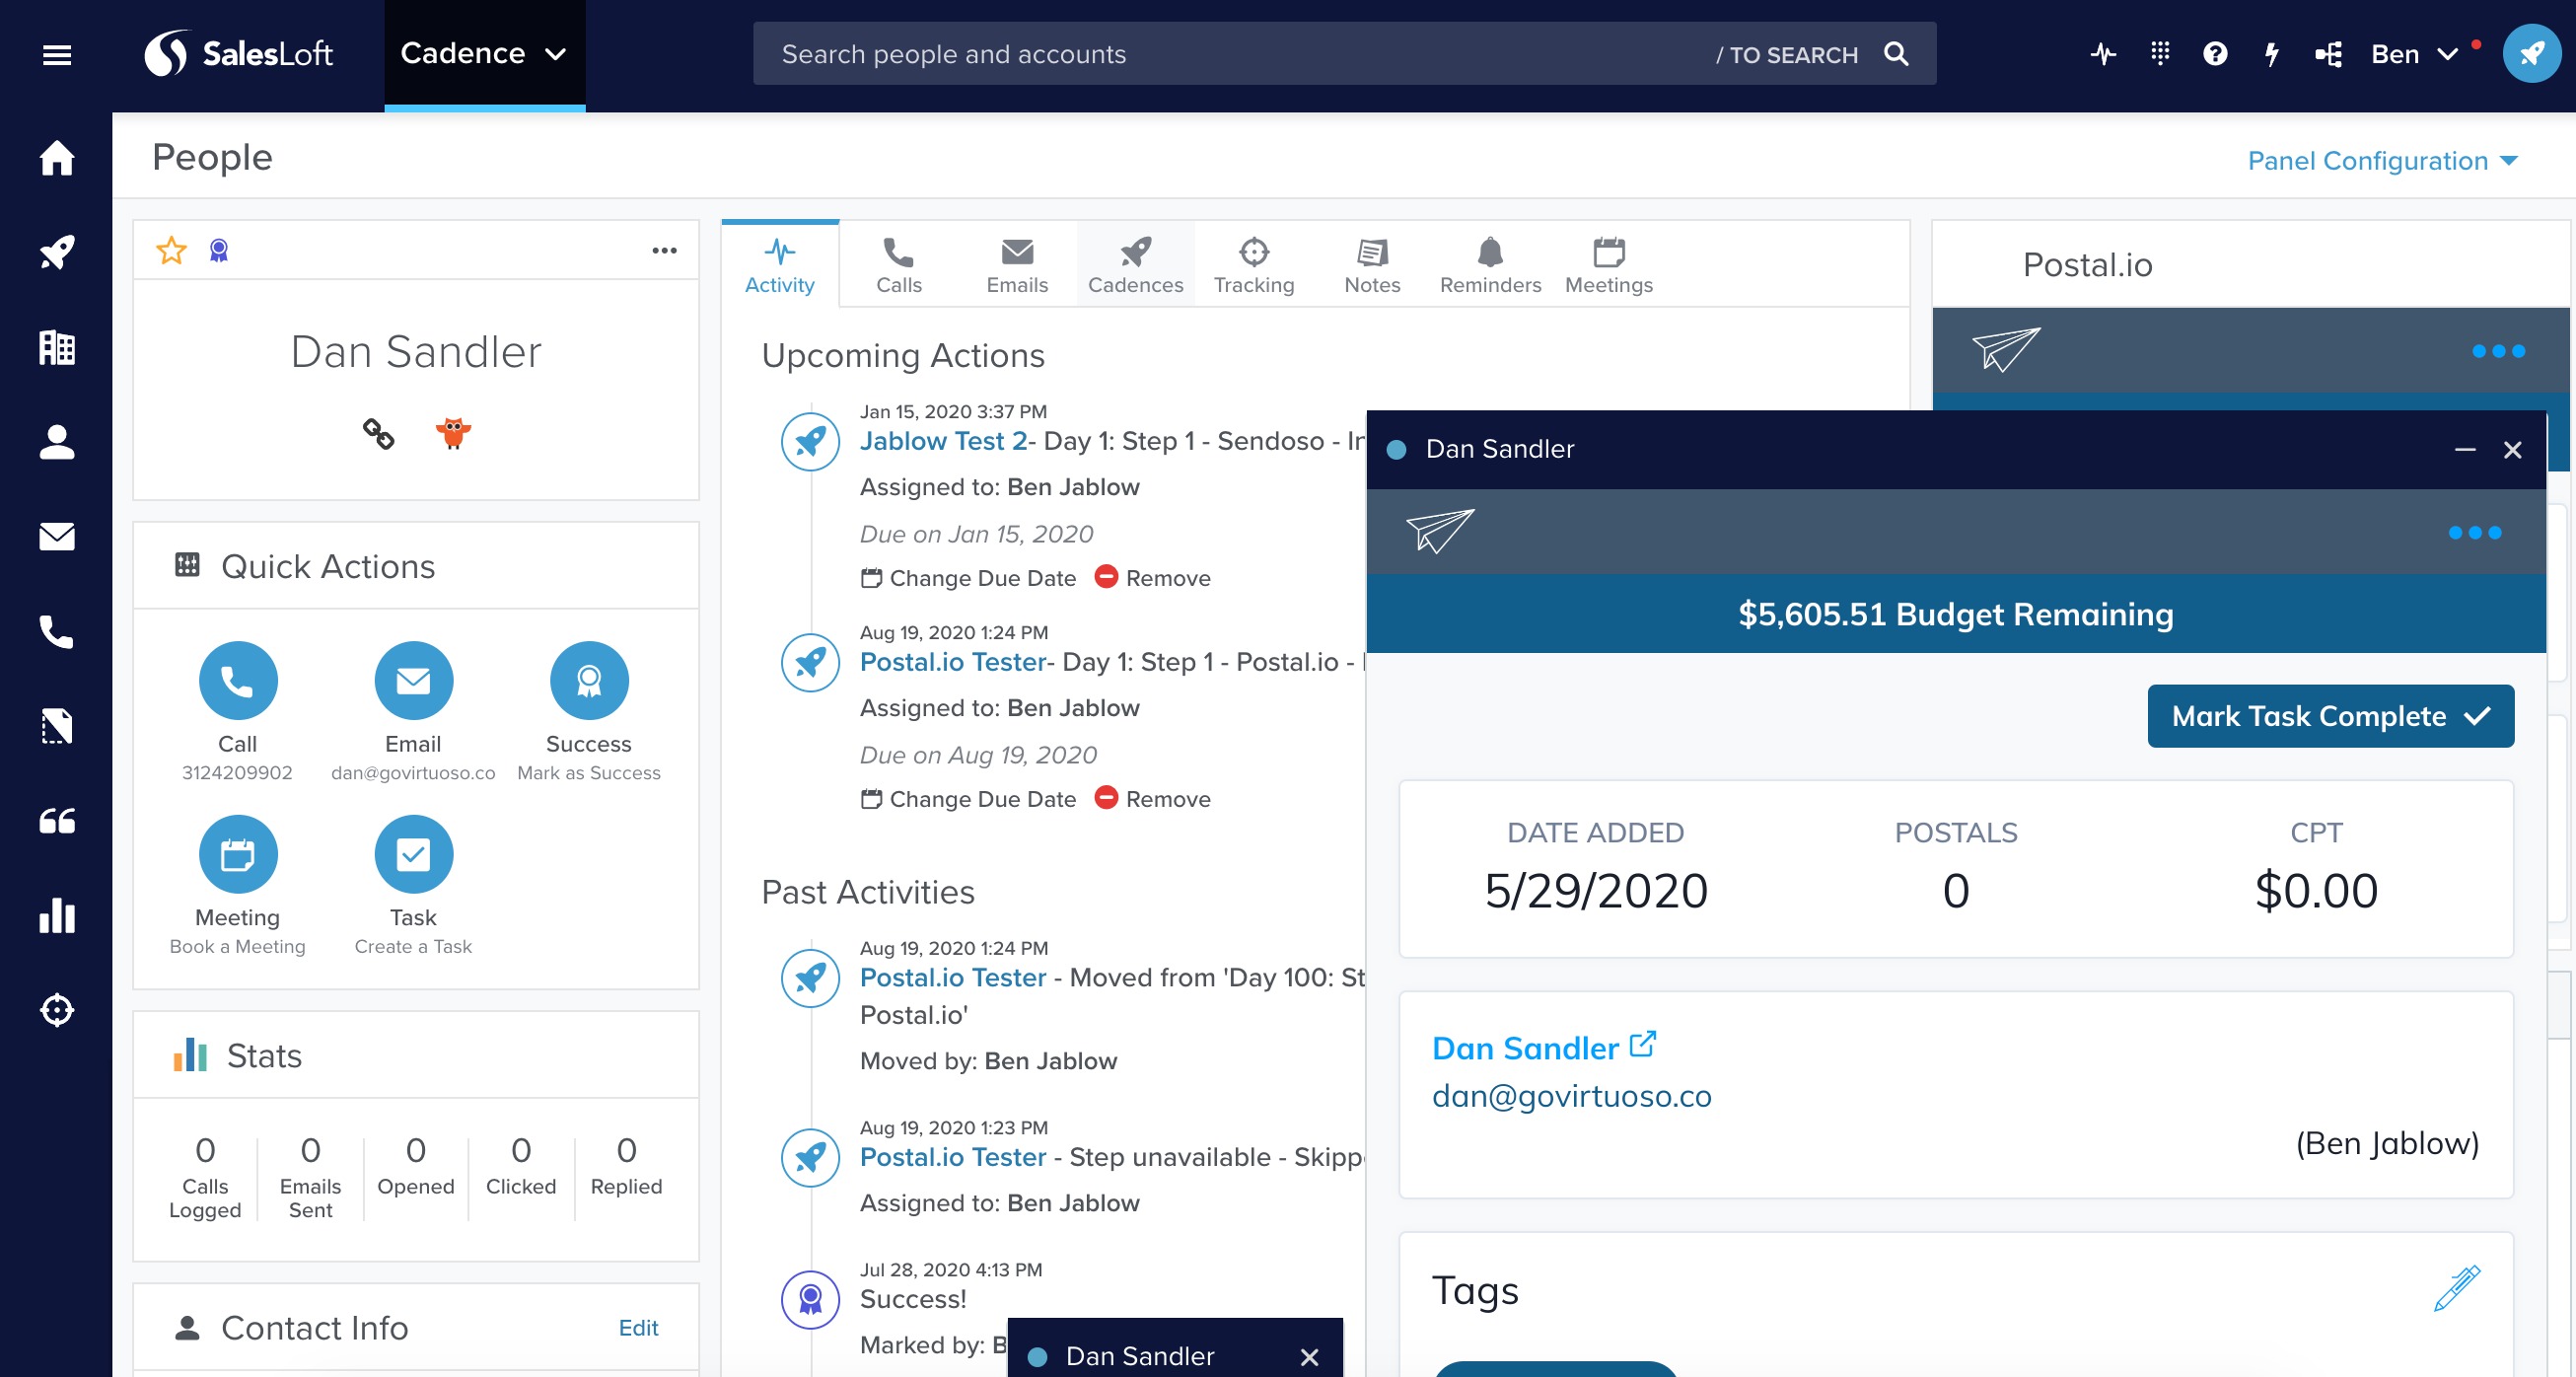Open the hamburger menu
Viewport: 2576px width, 1377px height.
57,55
